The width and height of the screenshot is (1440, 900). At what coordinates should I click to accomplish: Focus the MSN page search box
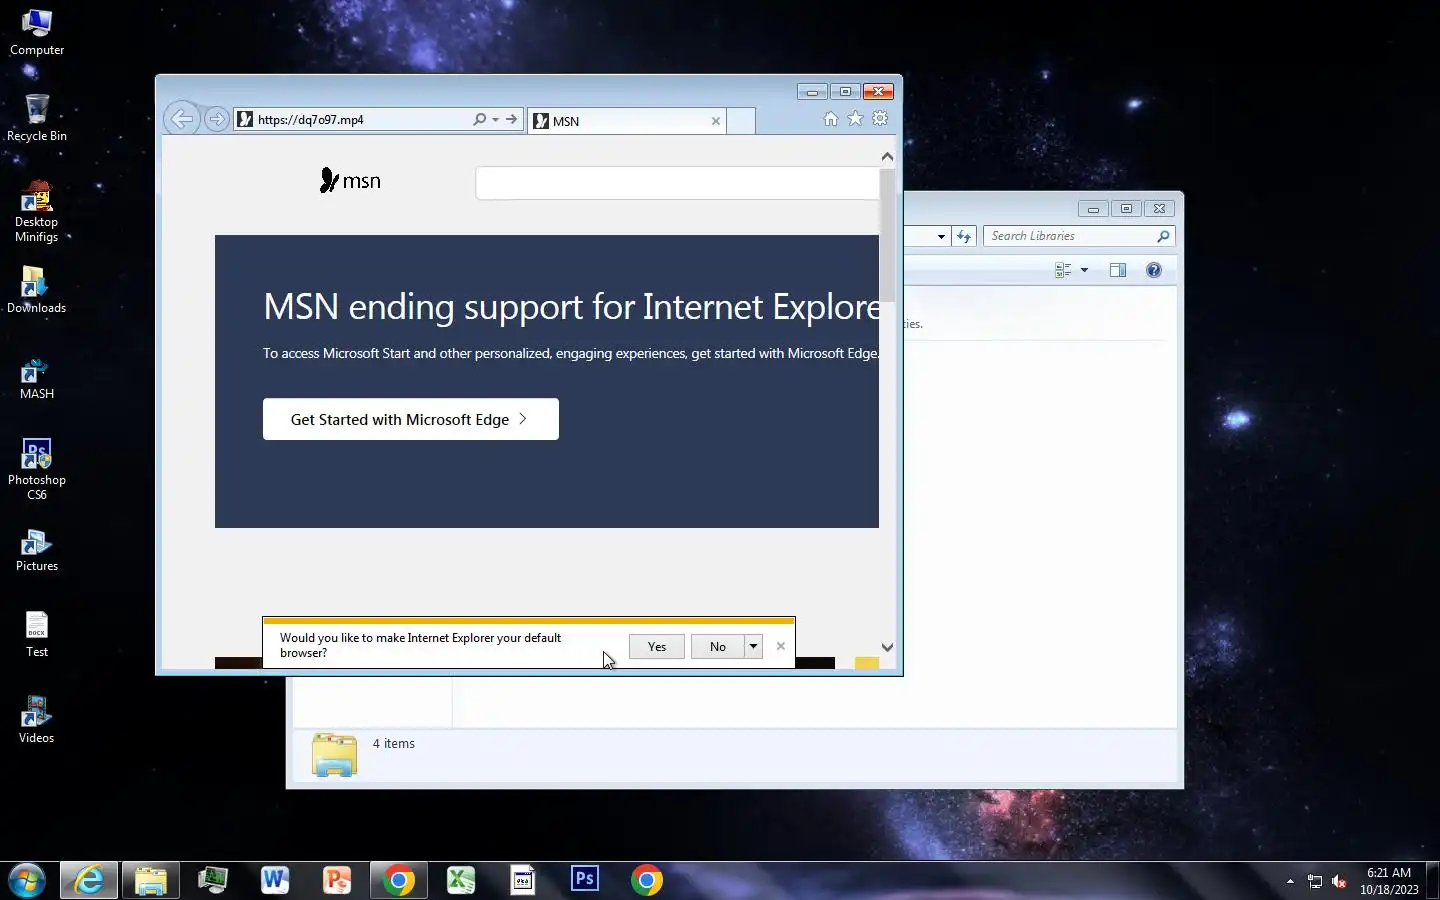tap(677, 183)
